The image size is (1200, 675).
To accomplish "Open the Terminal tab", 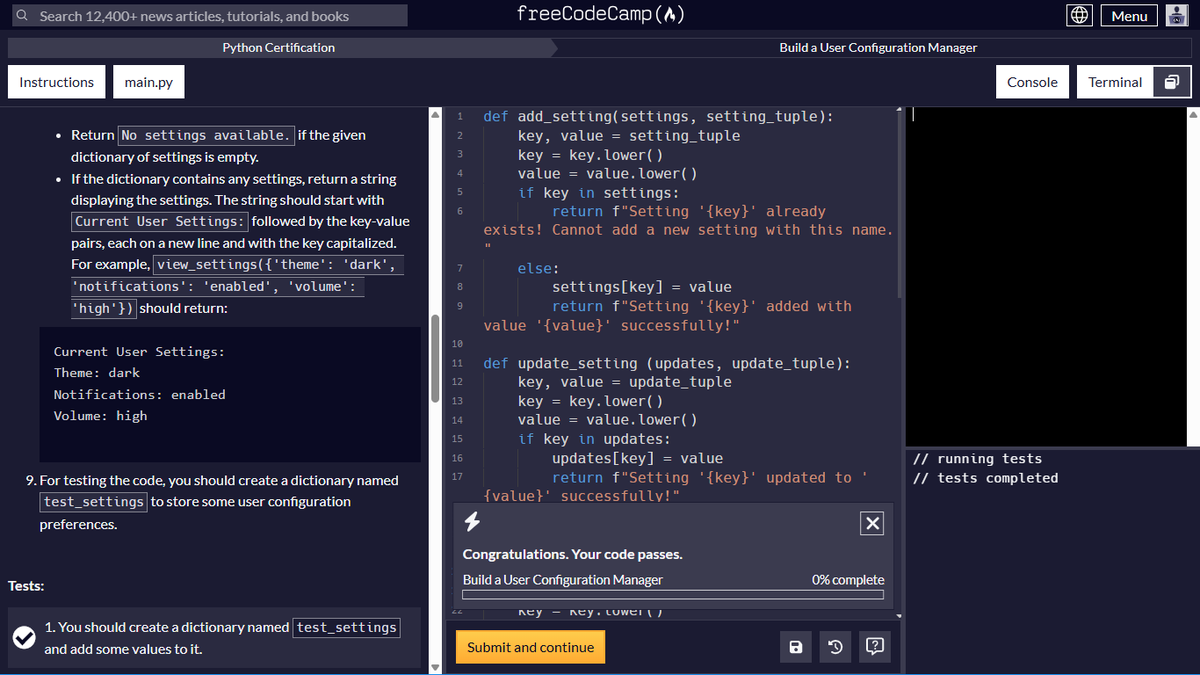I will click(x=1115, y=82).
